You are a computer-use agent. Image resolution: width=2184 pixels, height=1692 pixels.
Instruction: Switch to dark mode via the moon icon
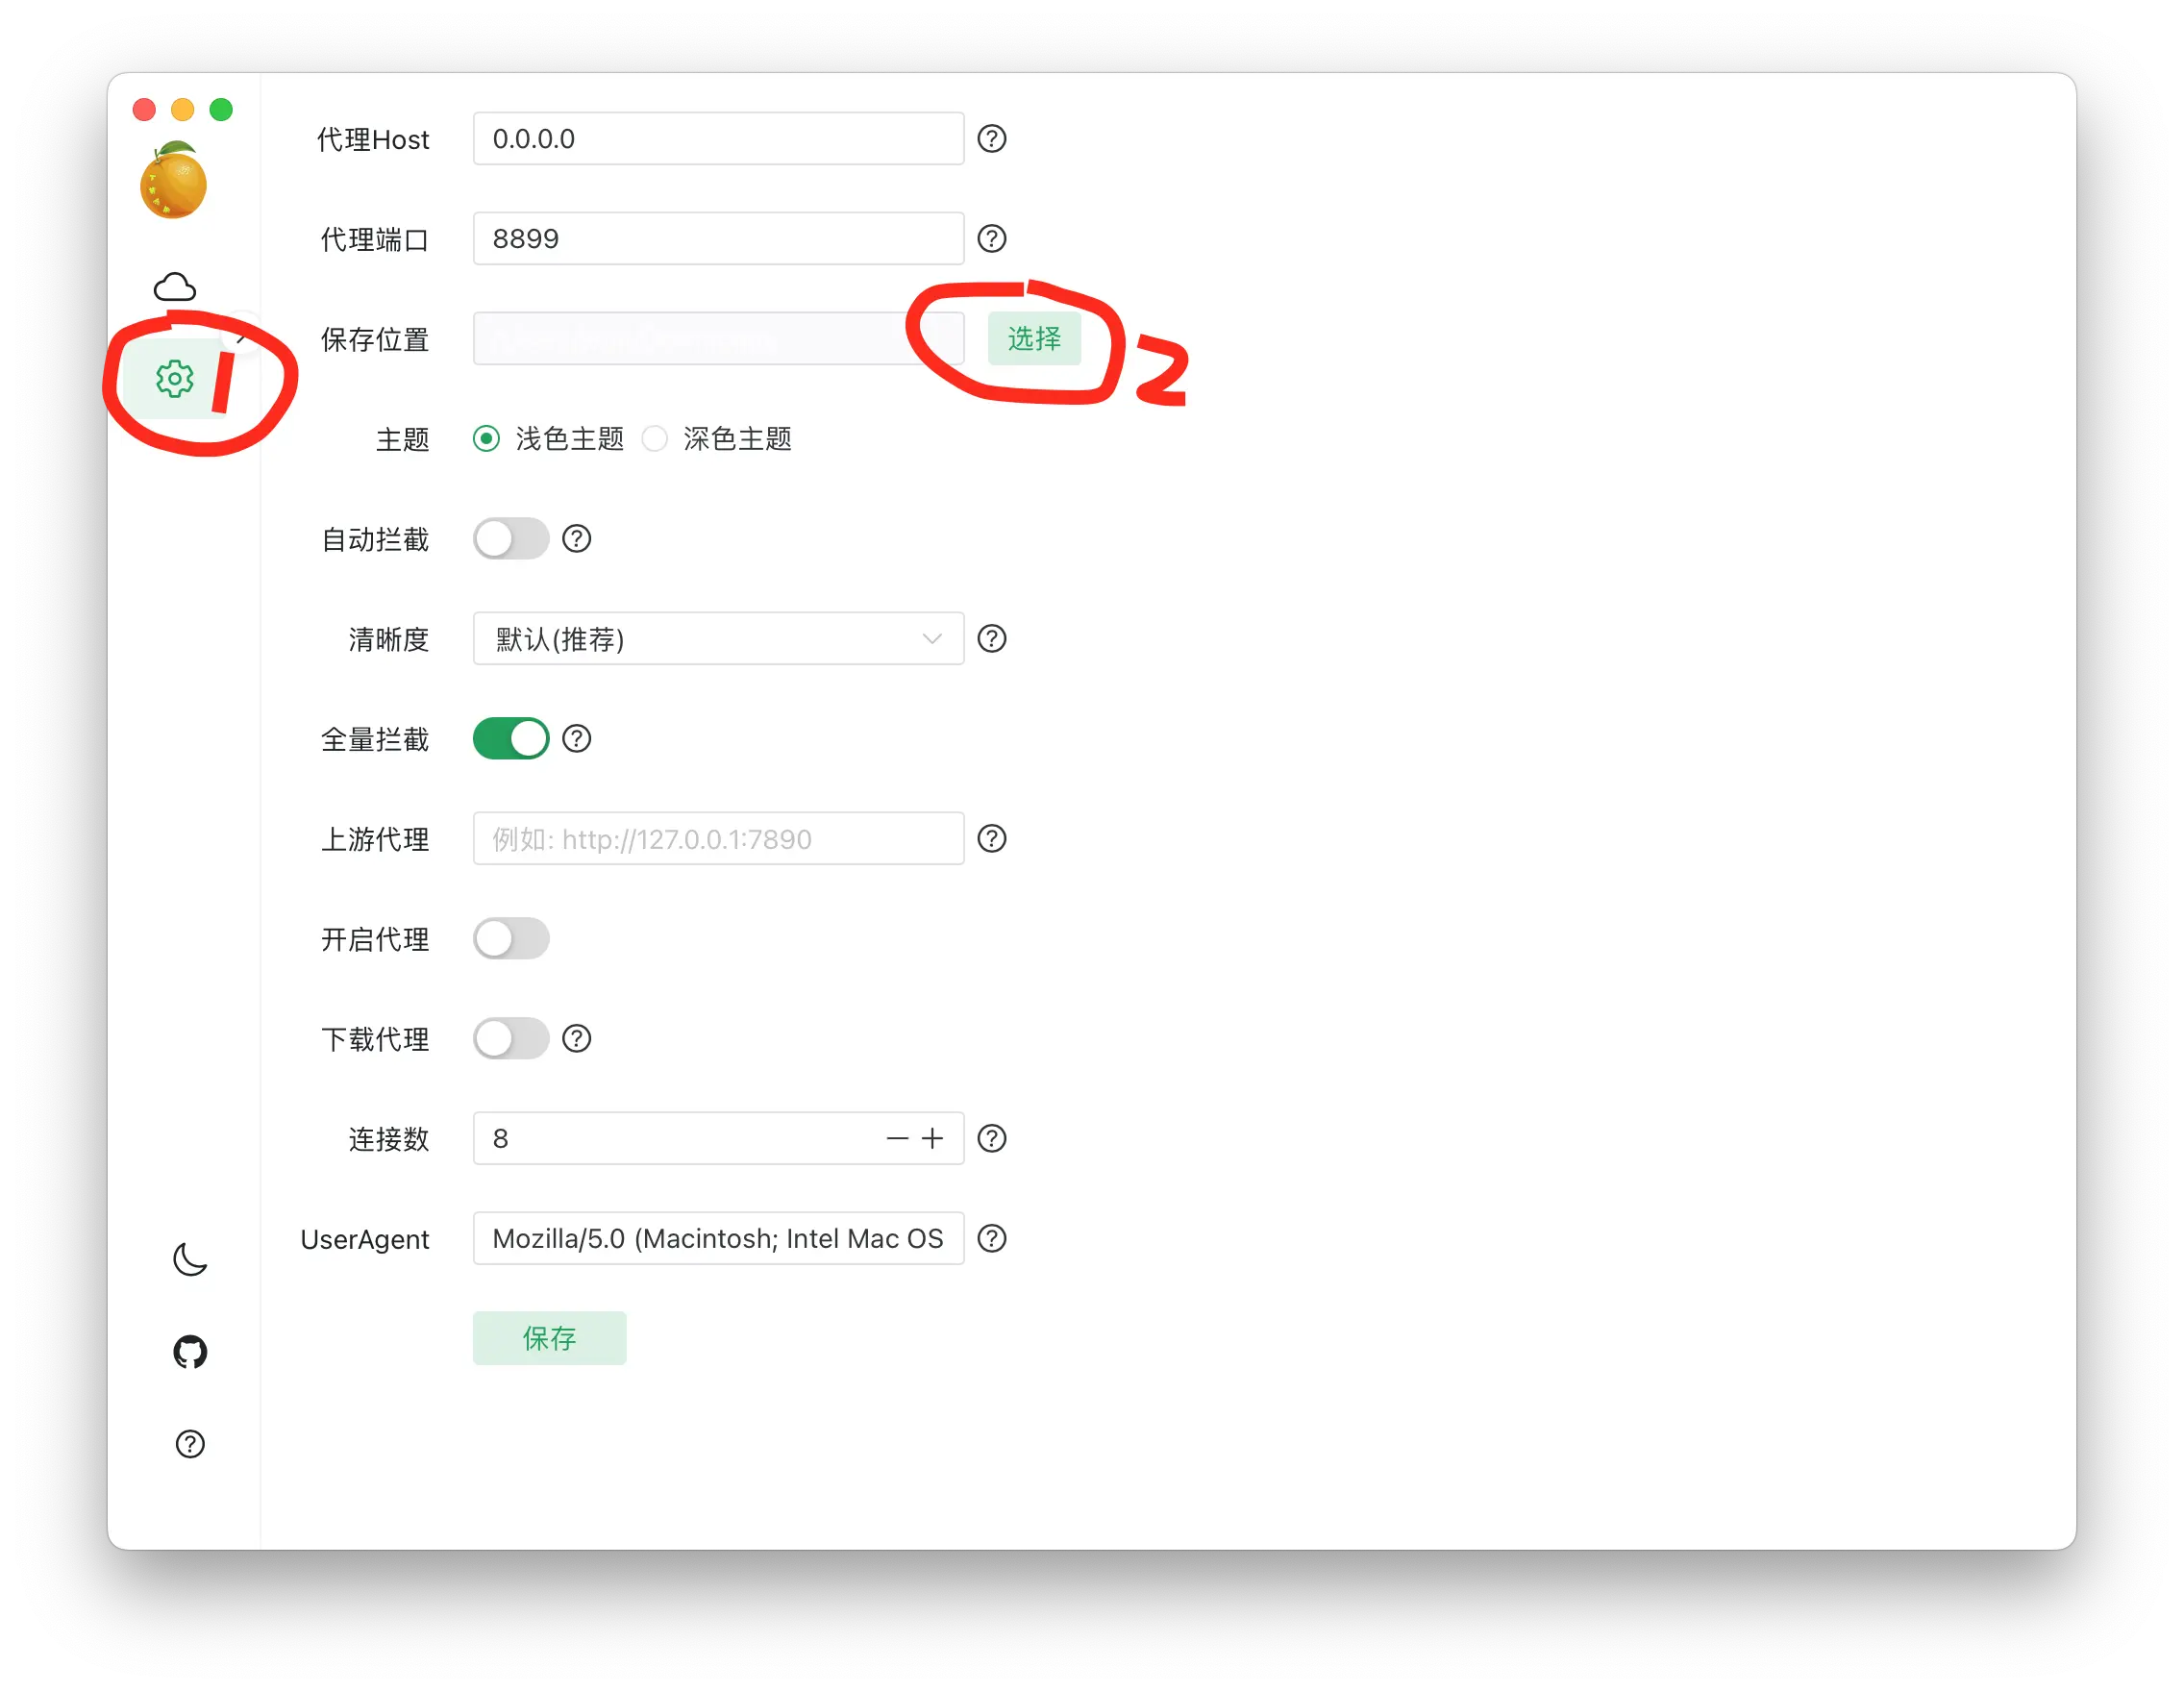pyautogui.click(x=188, y=1259)
